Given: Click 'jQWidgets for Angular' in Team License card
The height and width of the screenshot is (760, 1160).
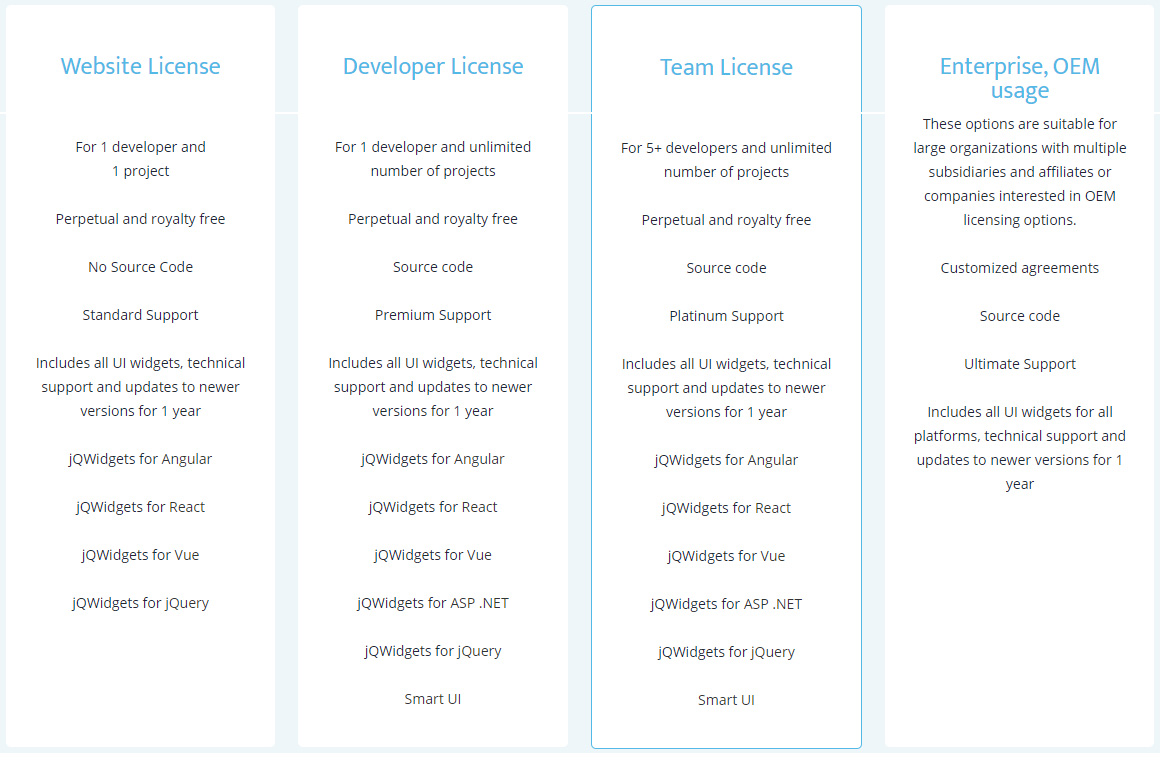Looking at the screenshot, I should point(726,460).
